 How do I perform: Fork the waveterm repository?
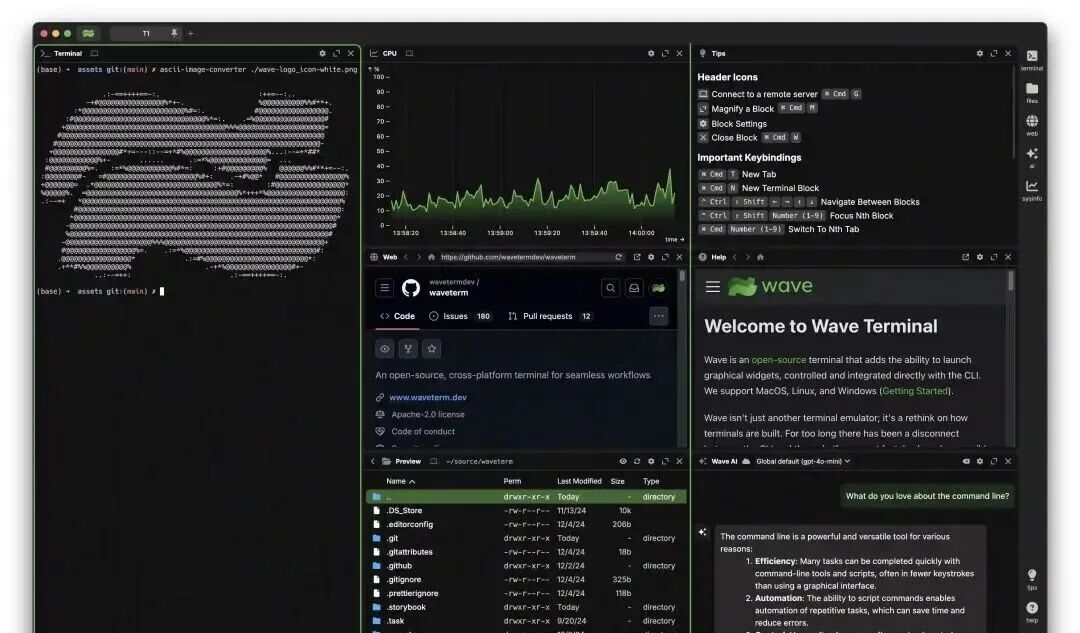408,349
